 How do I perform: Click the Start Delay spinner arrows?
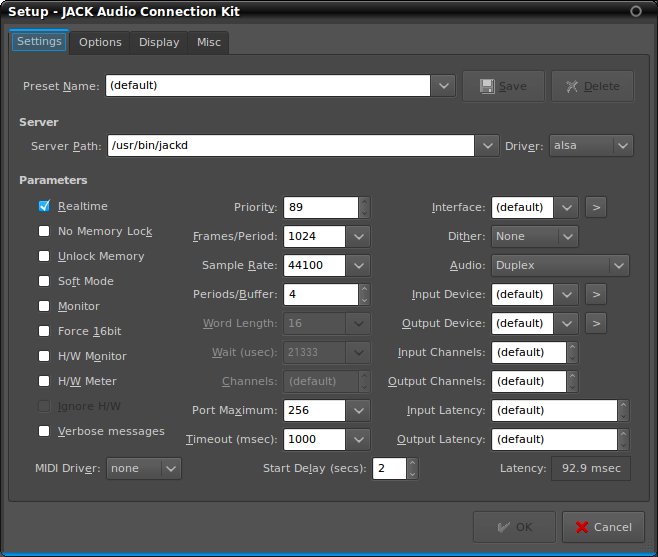(x=412, y=468)
